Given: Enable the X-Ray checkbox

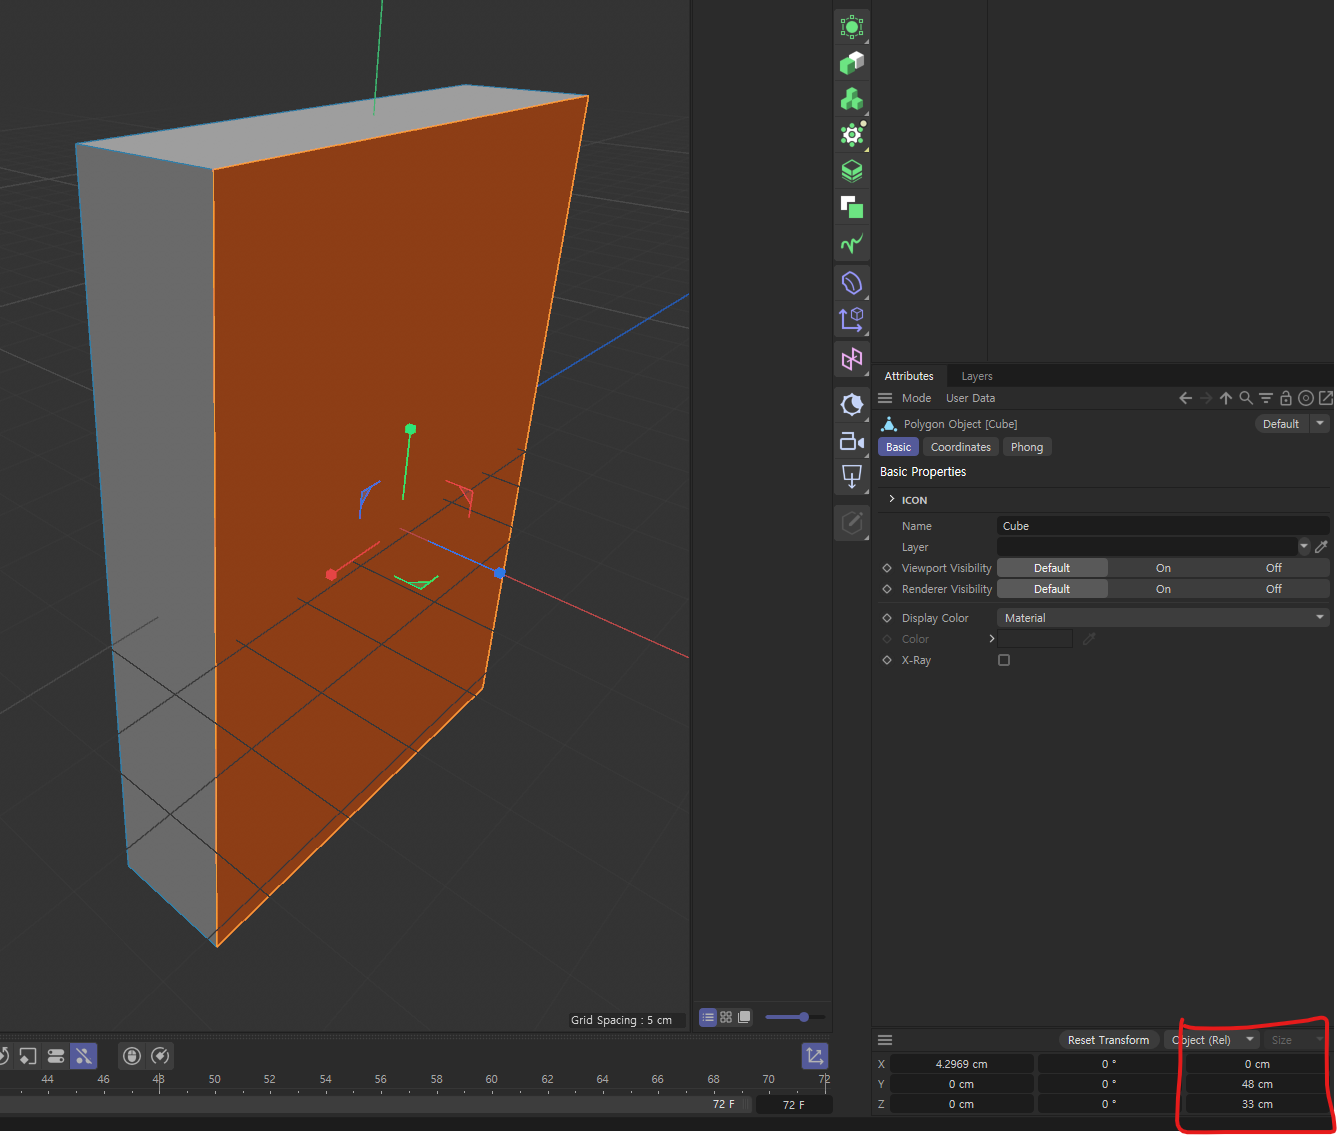Looking at the screenshot, I should [x=1004, y=660].
